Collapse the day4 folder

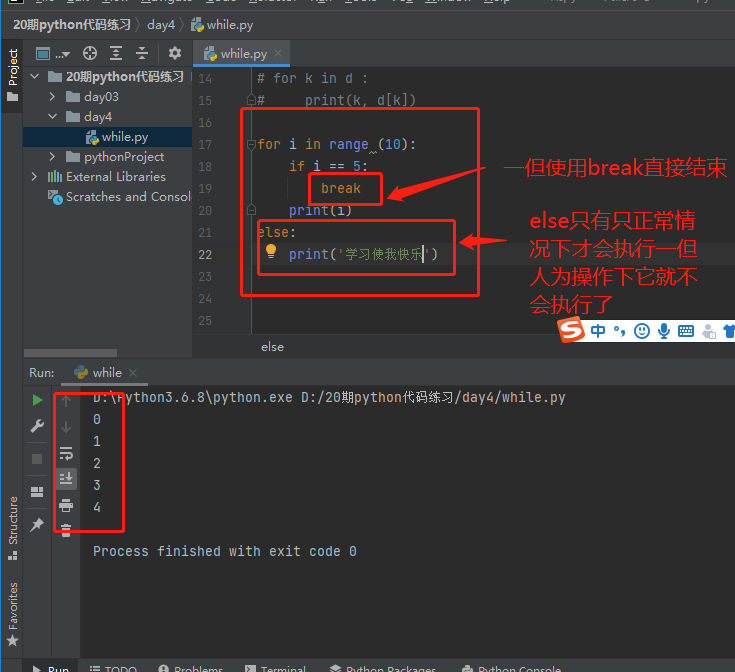click(x=52, y=116)
